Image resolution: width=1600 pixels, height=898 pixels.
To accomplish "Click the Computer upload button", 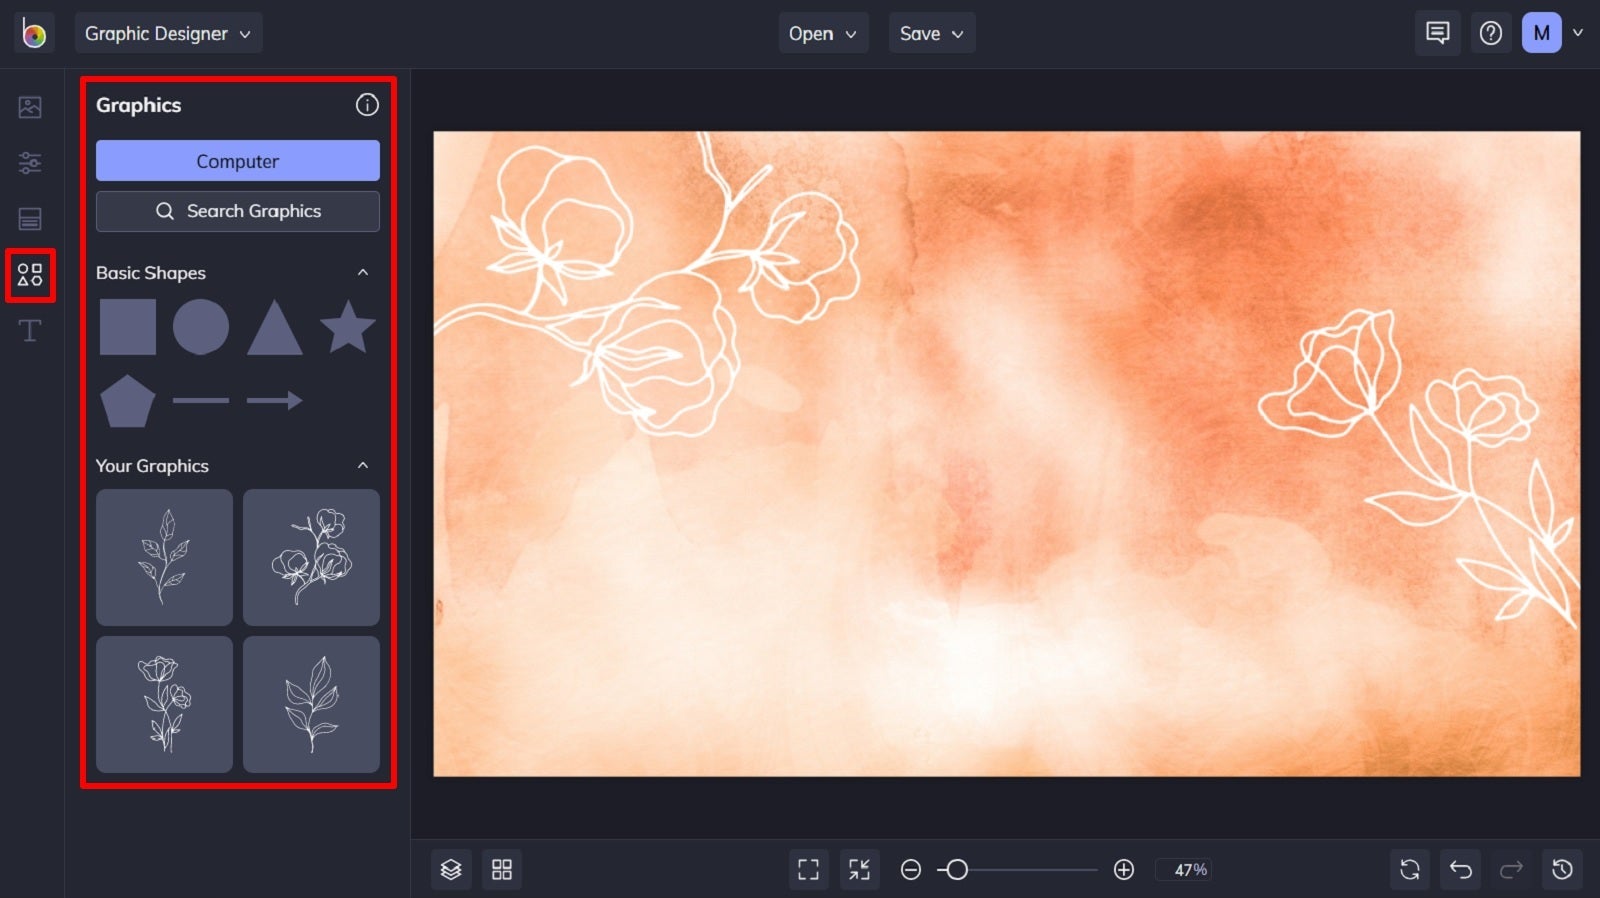I will (238, 161).
